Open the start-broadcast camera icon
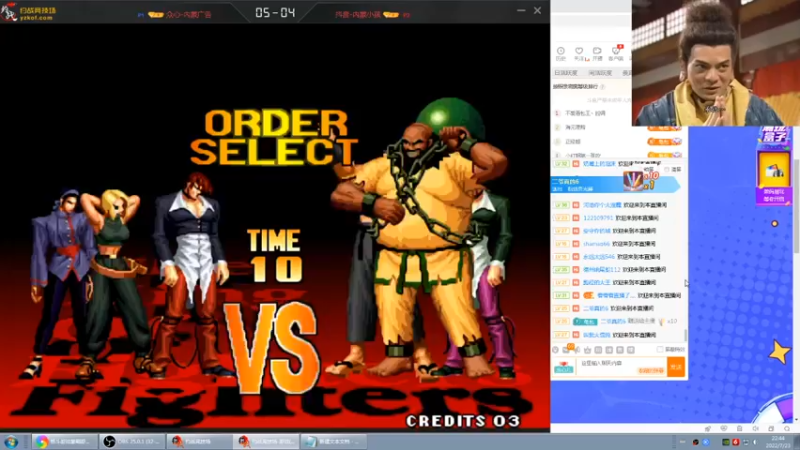 [x=597, y=53]
